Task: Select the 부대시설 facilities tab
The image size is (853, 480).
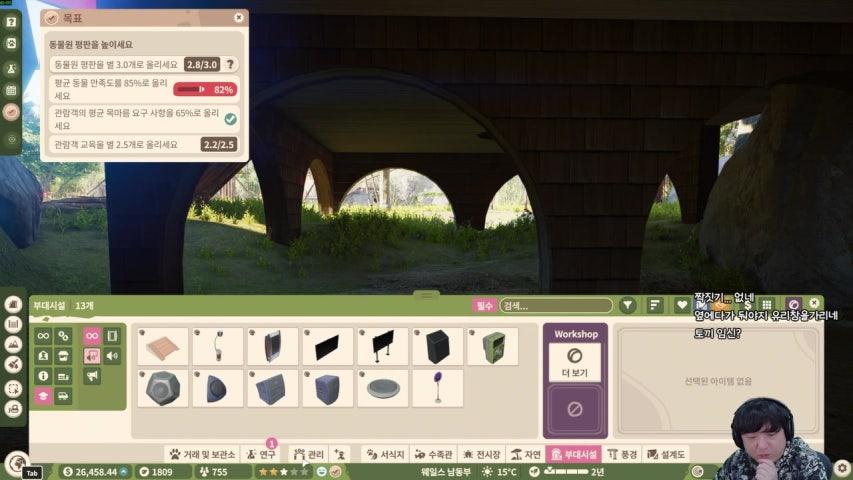Action: pyautogui.click(x=574, y=454)
